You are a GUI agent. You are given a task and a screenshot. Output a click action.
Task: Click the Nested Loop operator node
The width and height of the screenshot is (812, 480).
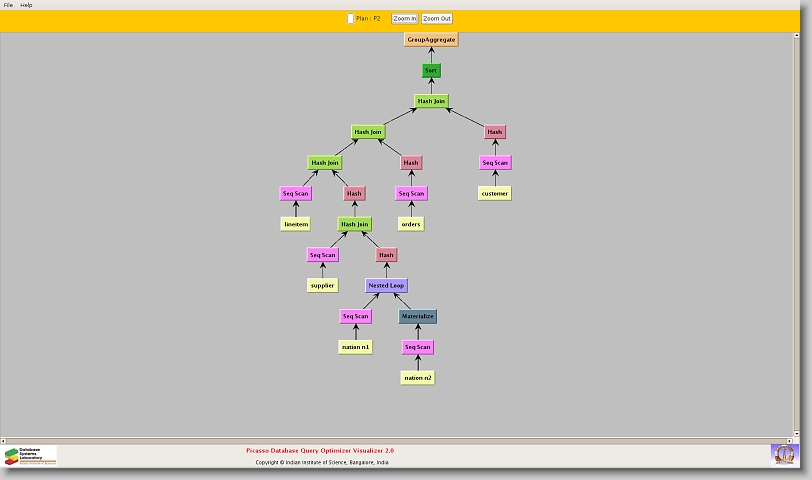coord(386,286)
